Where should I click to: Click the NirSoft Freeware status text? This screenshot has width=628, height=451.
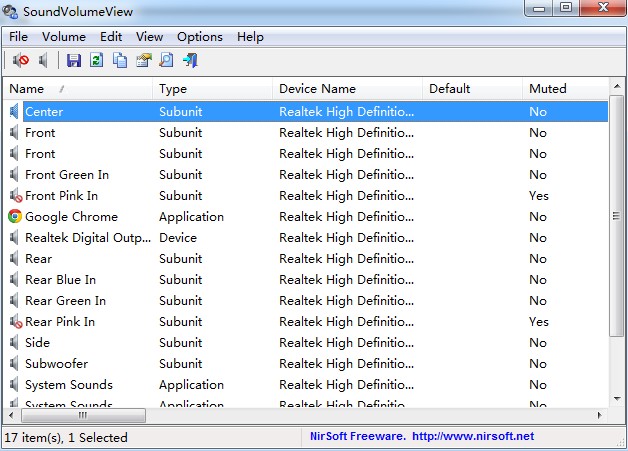(x=358, y=436)
